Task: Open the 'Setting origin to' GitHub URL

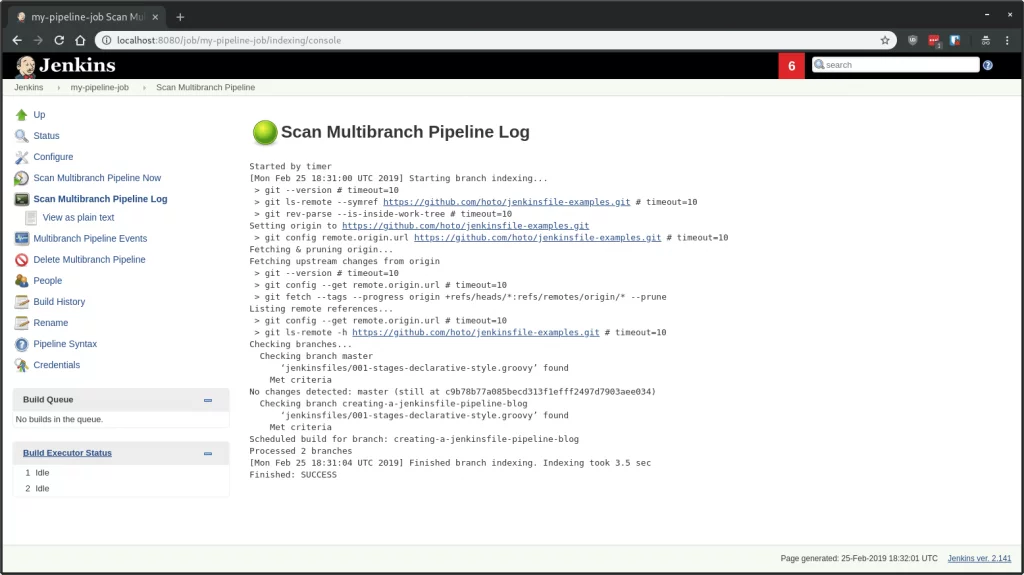Action: (x=466, y=225)
